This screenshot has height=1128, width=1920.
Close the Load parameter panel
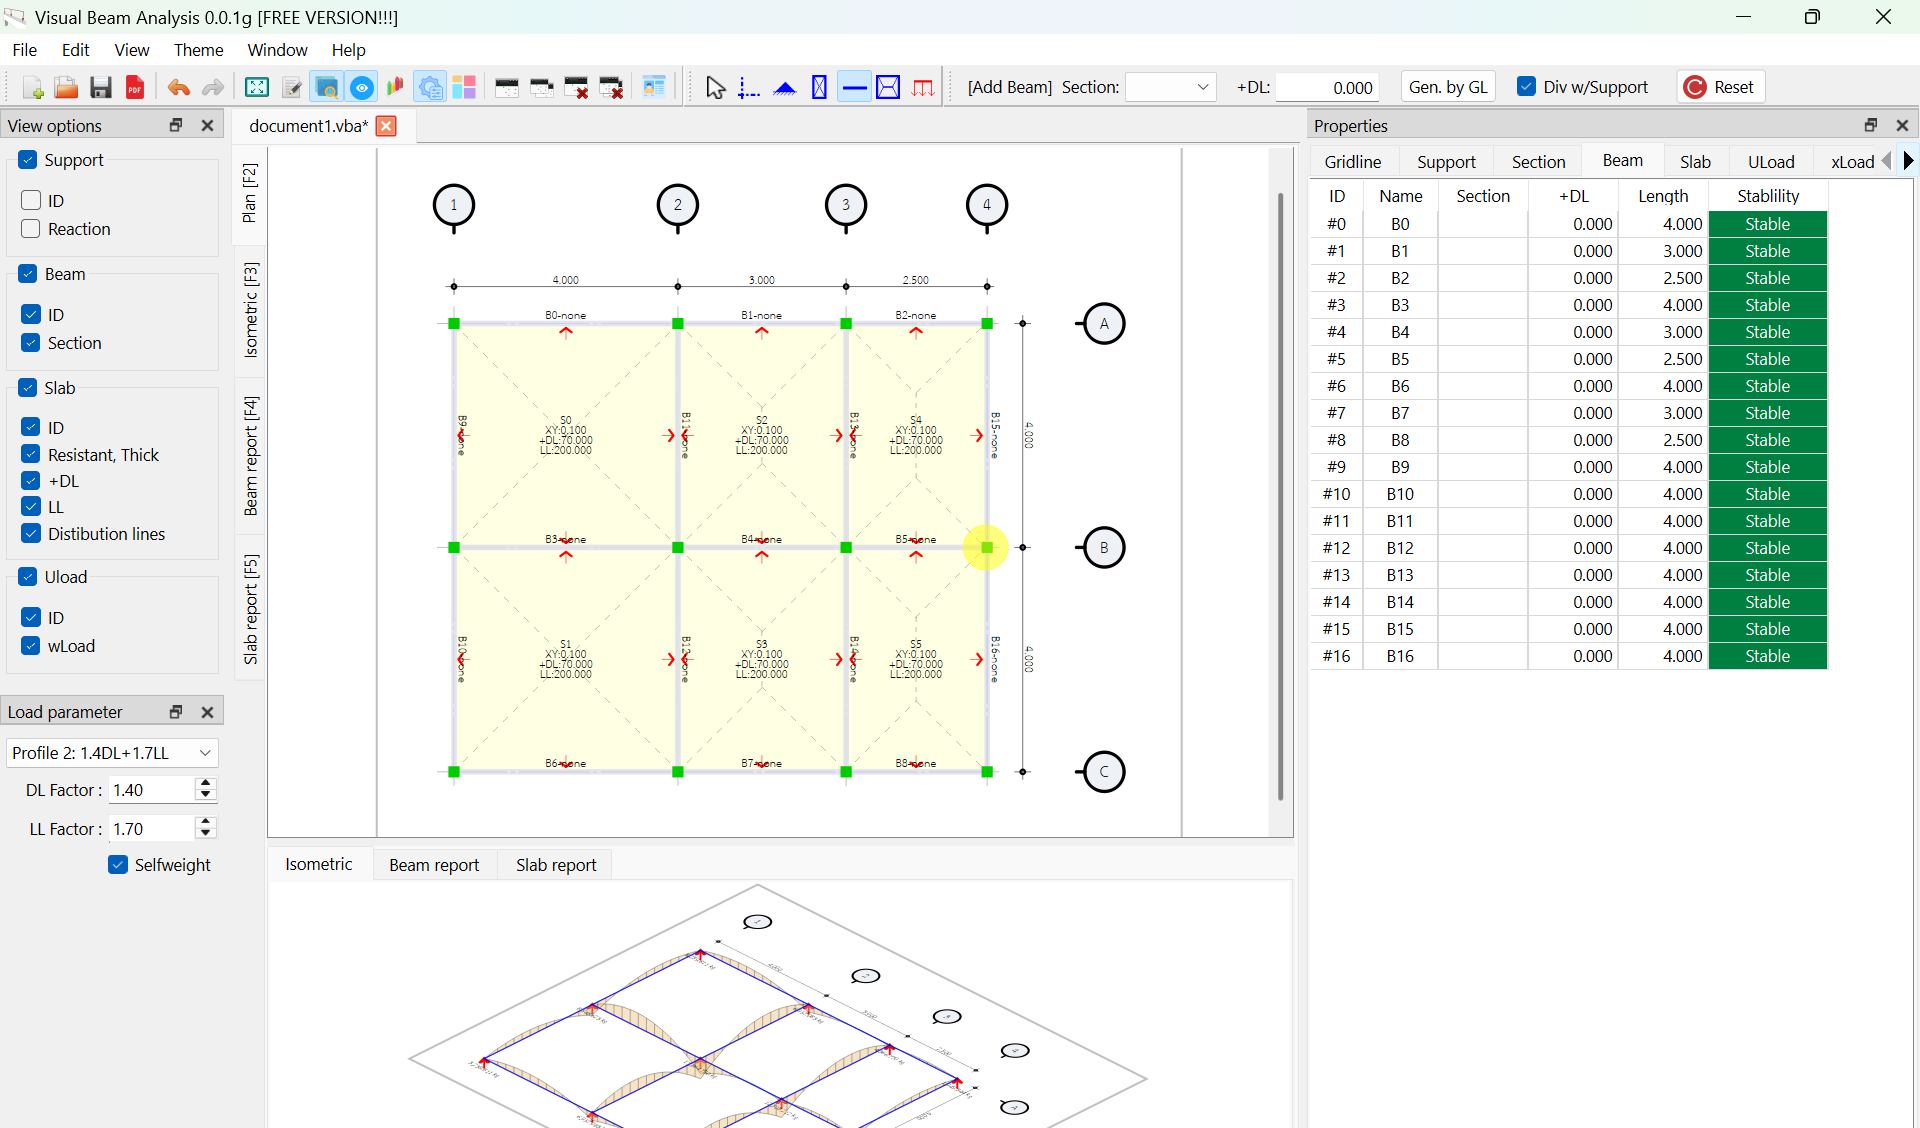pyautogui.click(x=208, y=712)
